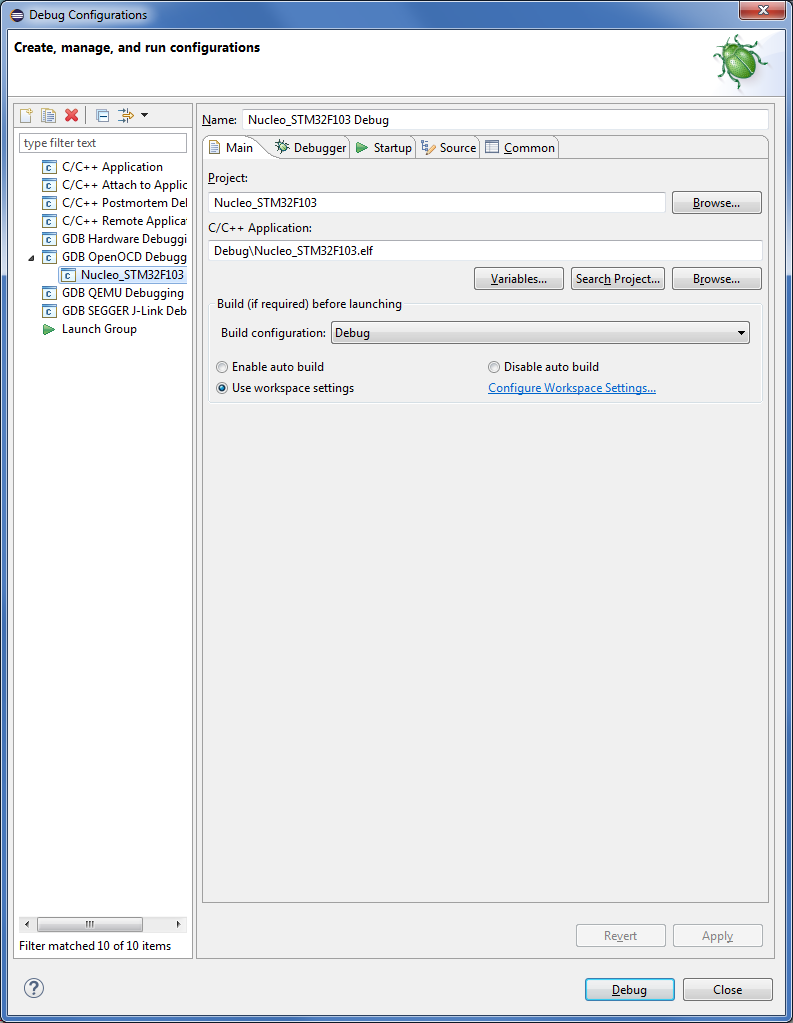This screenshot has width=793, height=1023.
Task: Select GDB QEMU Debugging entry
Action: pos(123,293)
